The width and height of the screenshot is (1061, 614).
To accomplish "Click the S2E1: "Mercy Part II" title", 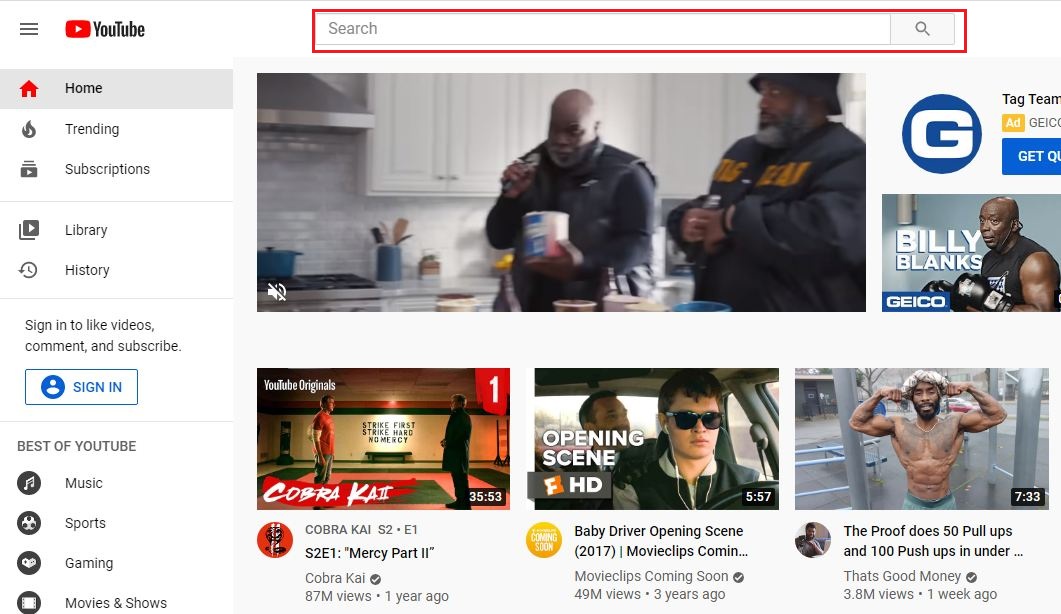I will (369, 553).
